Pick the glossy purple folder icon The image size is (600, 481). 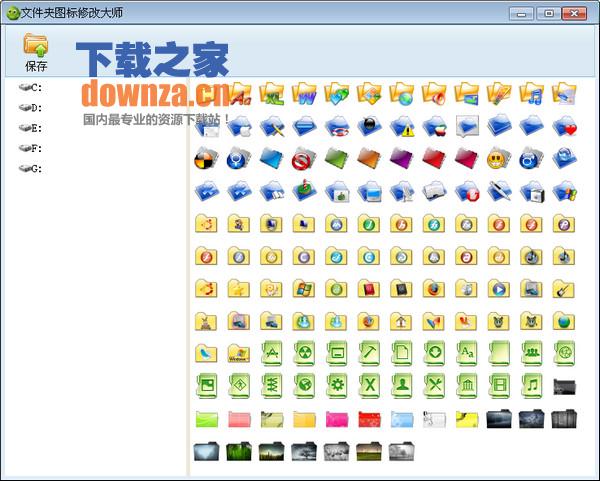point(401,159)
